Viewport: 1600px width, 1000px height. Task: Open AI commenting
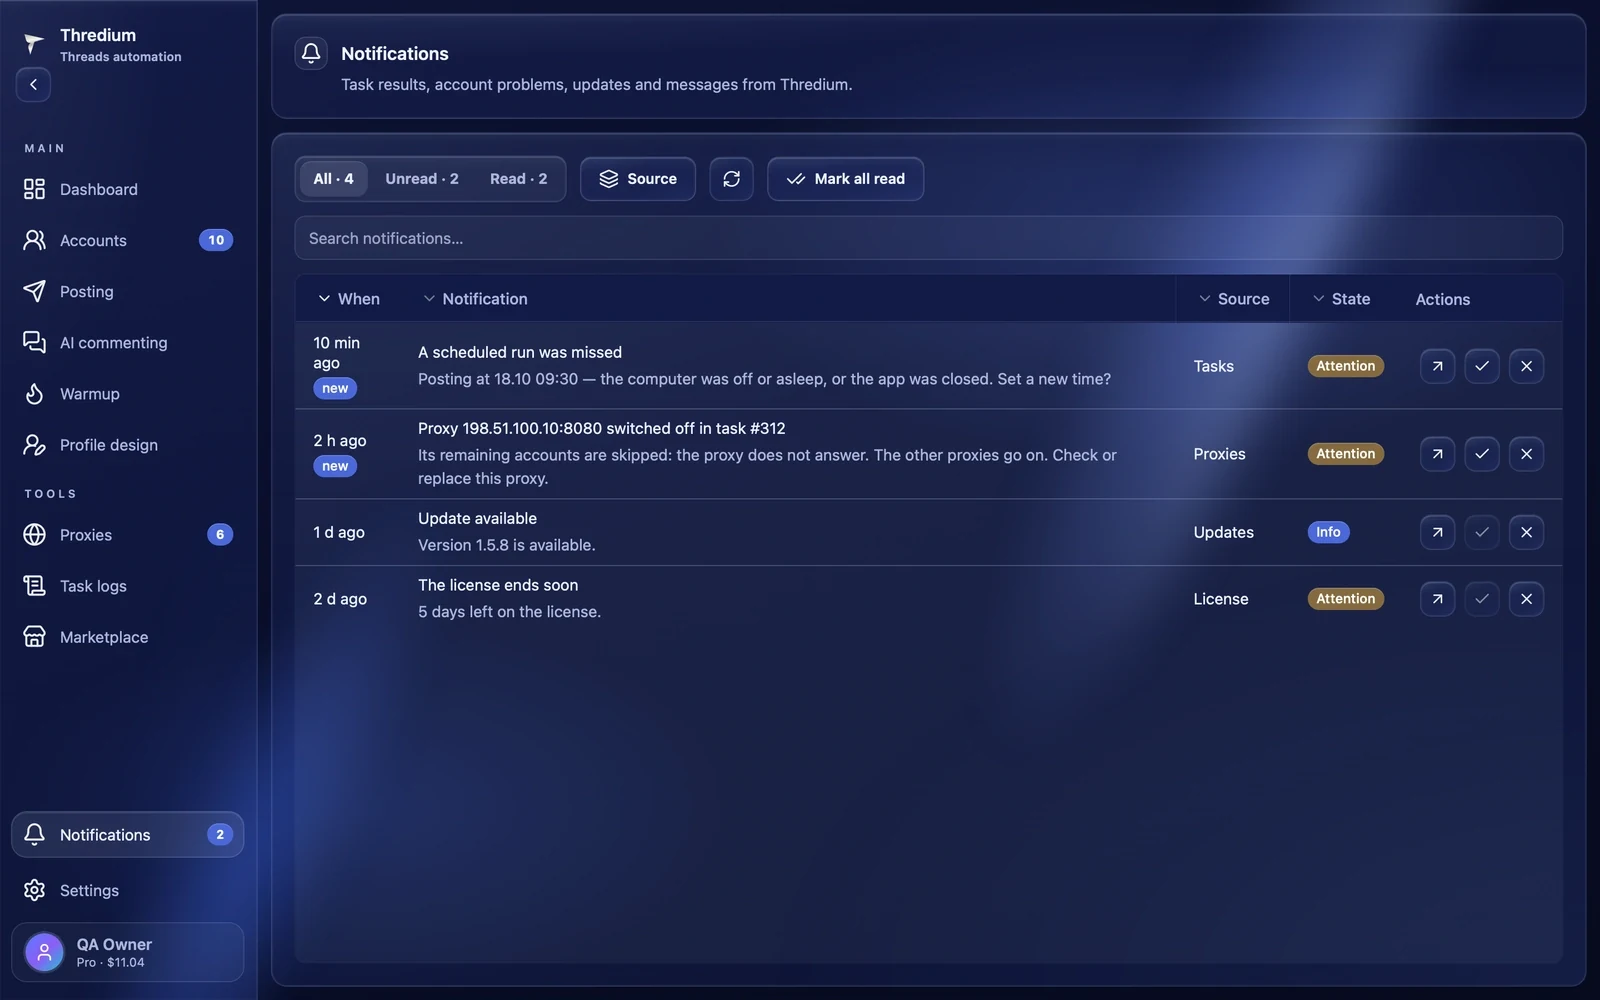[128, 342]
